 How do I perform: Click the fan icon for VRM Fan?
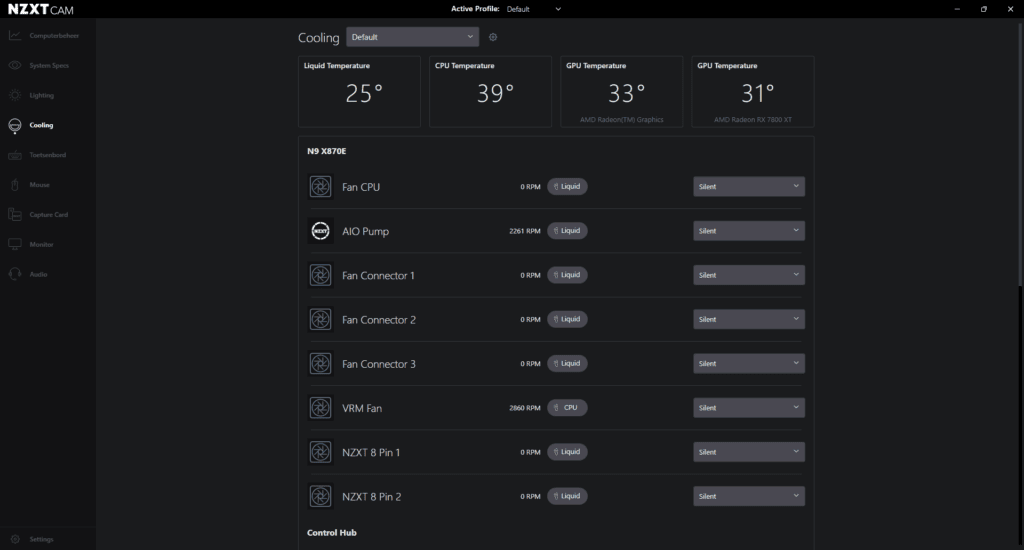tap(320, 408)
